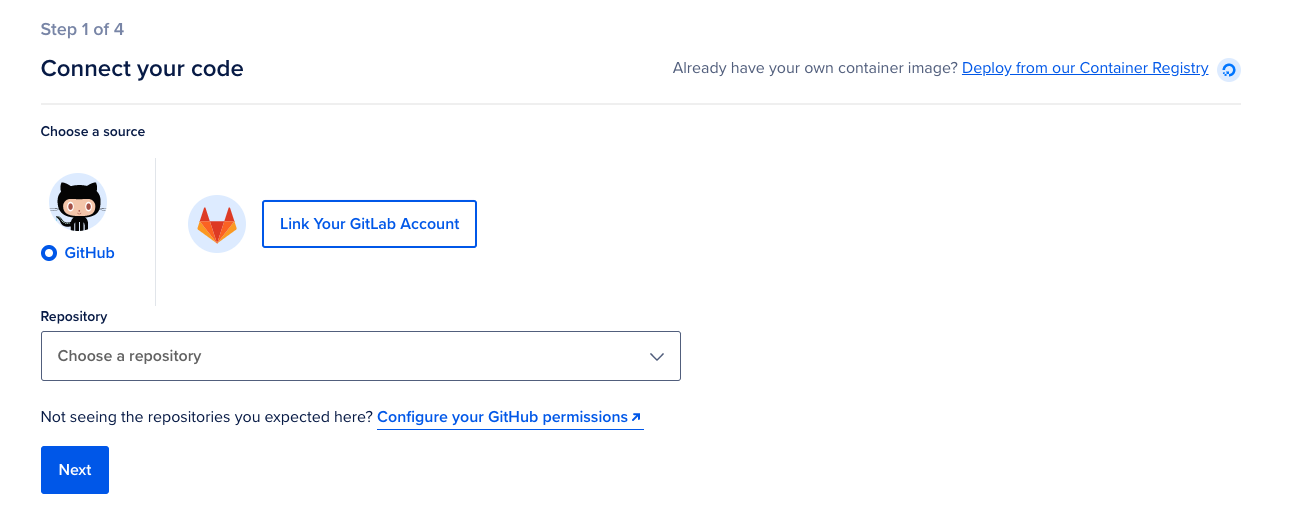Screen dimensions: 1304x509
Task: Click the GitHub Octocat logo
Action: pos(78,203)
